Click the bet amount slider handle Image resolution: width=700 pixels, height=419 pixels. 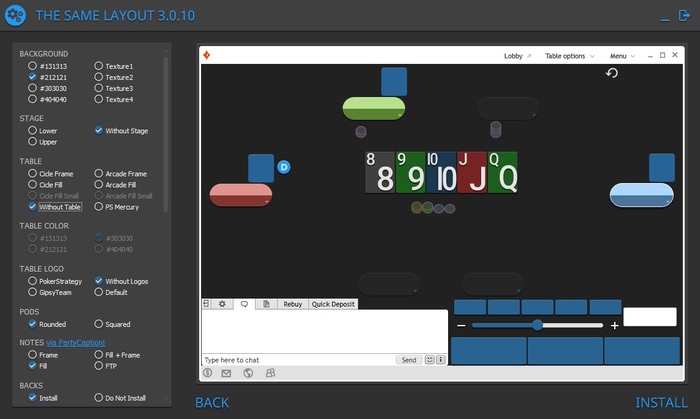pos(538,325)
